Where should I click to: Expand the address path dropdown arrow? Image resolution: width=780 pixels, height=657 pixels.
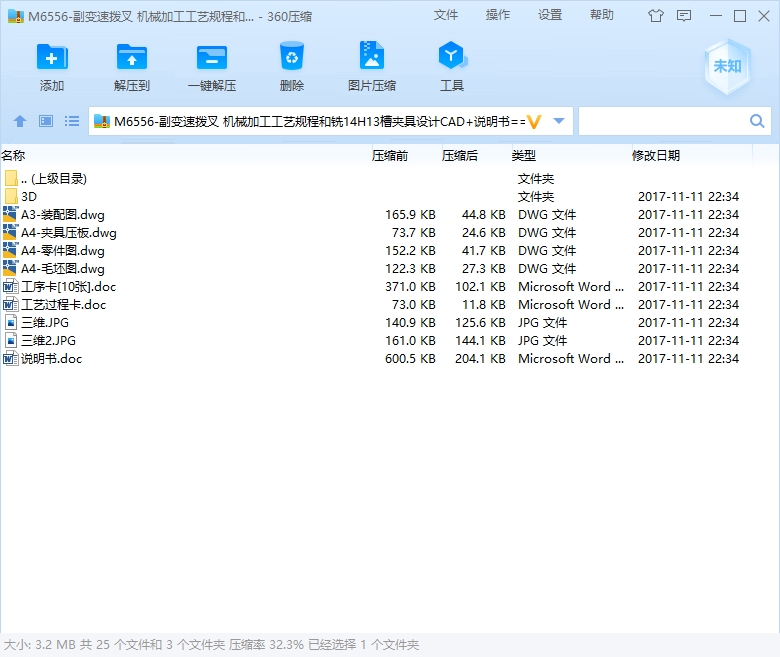click(x=559, y=121)
